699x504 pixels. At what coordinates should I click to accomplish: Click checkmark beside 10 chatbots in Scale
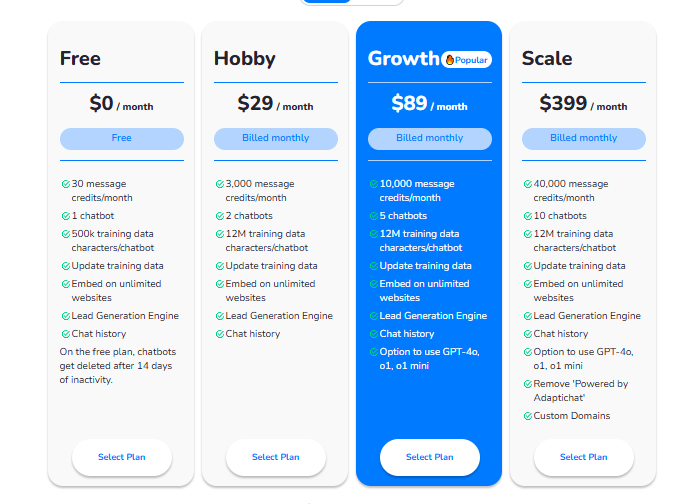coord(528,216)
